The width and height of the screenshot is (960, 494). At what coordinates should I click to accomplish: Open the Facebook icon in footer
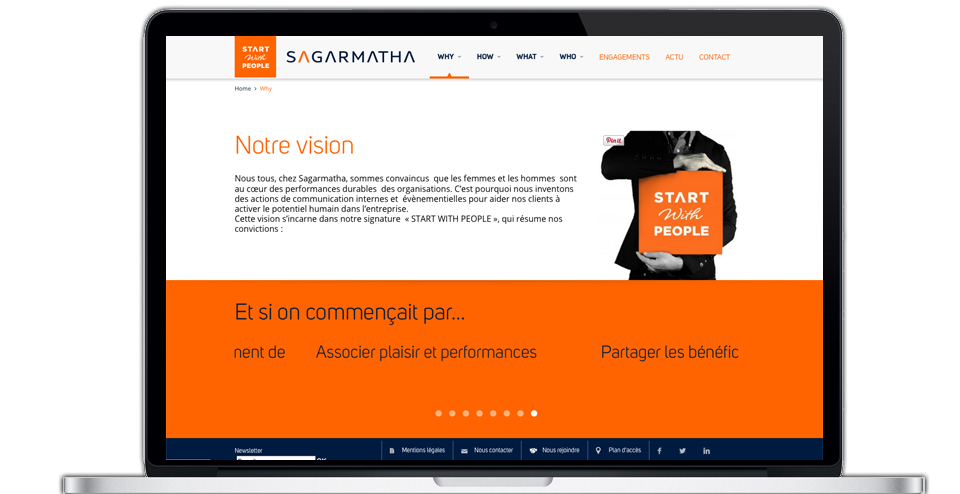659,451
